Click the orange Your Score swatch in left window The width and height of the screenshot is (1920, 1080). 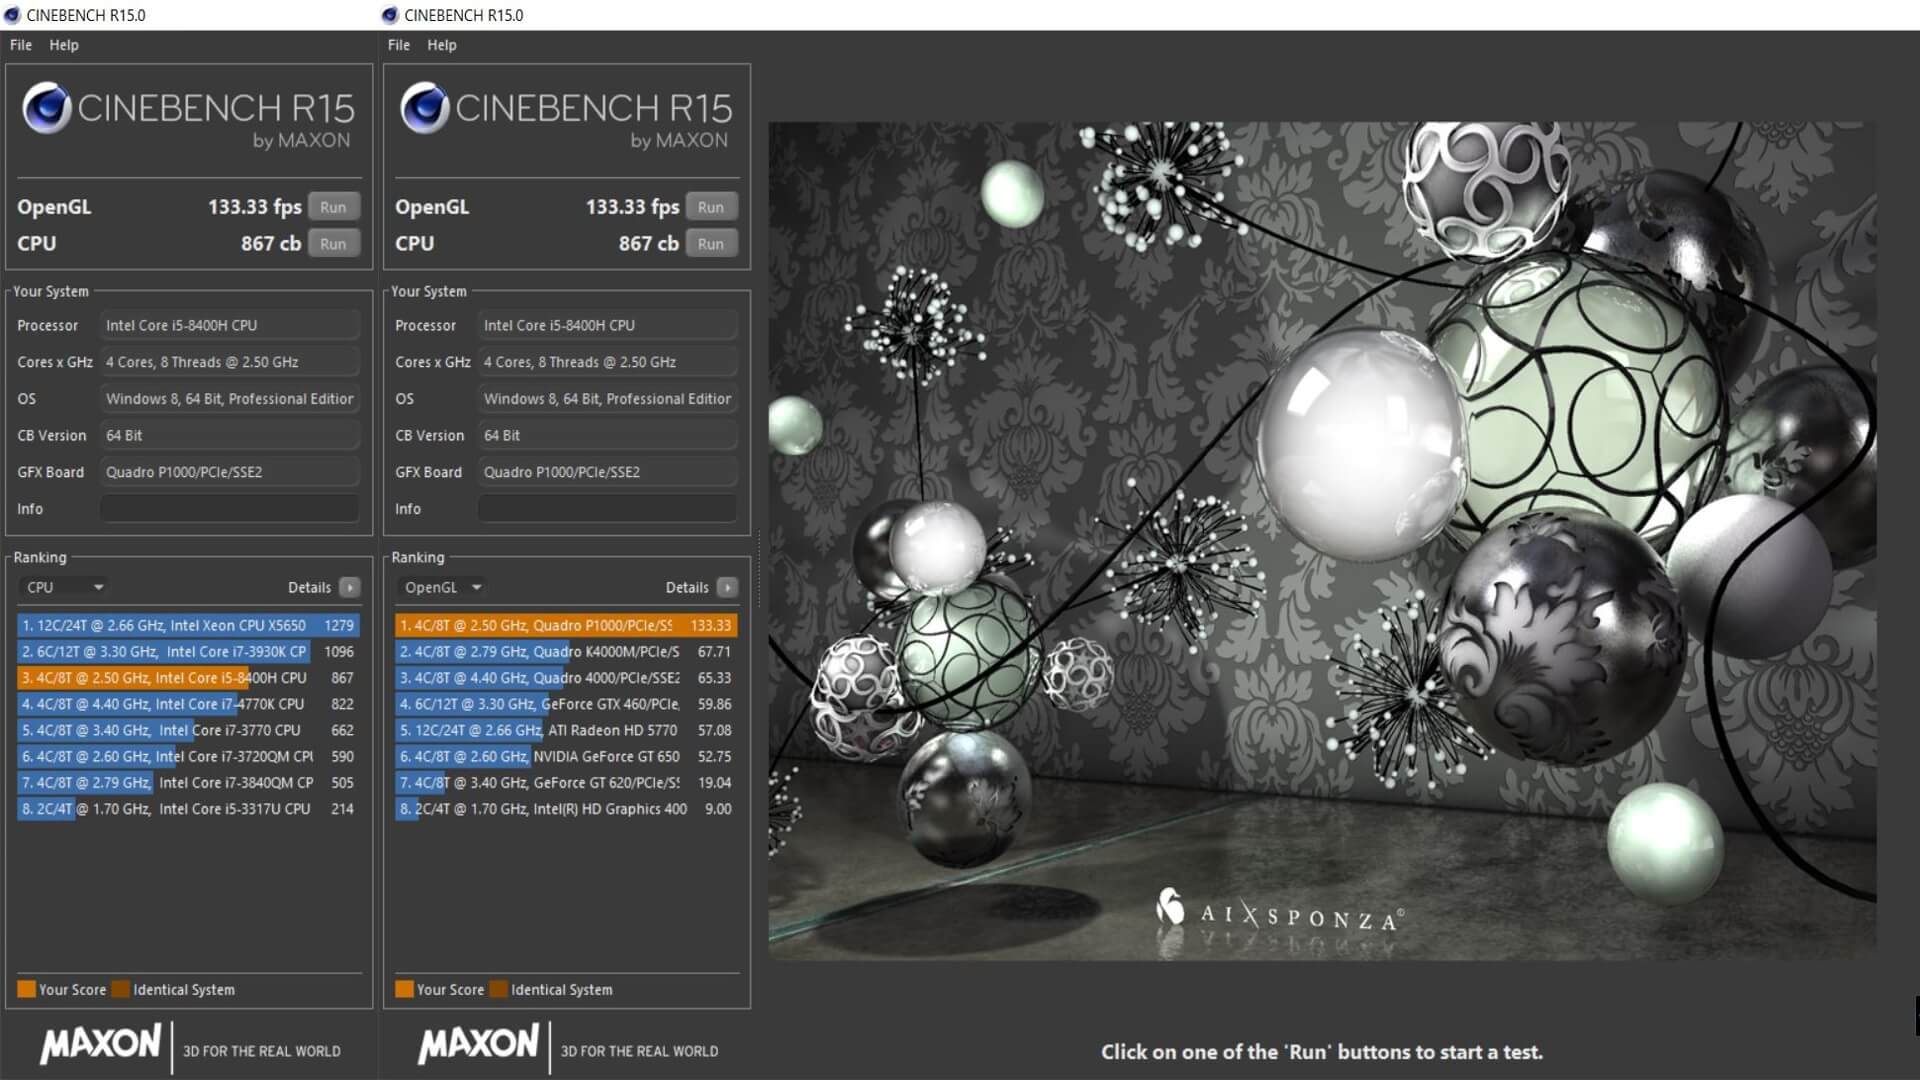[x=26, y=989]
